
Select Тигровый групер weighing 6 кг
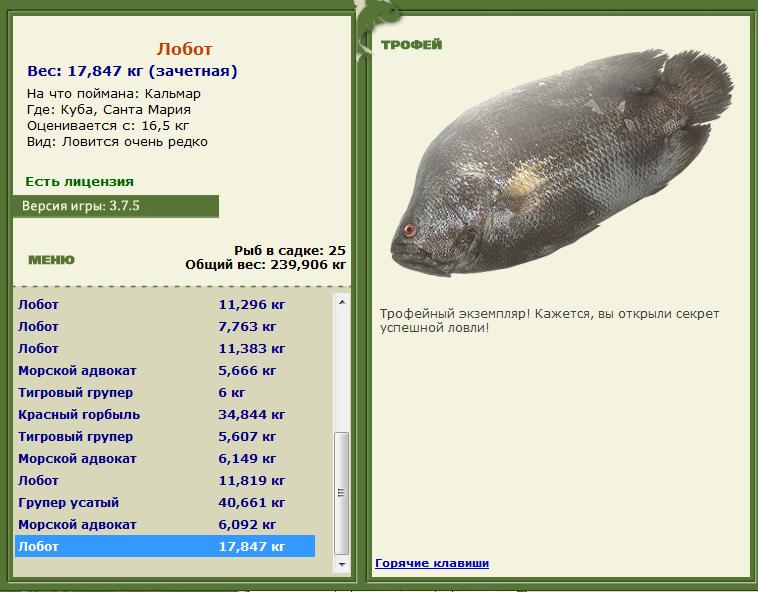pos(165,393)
